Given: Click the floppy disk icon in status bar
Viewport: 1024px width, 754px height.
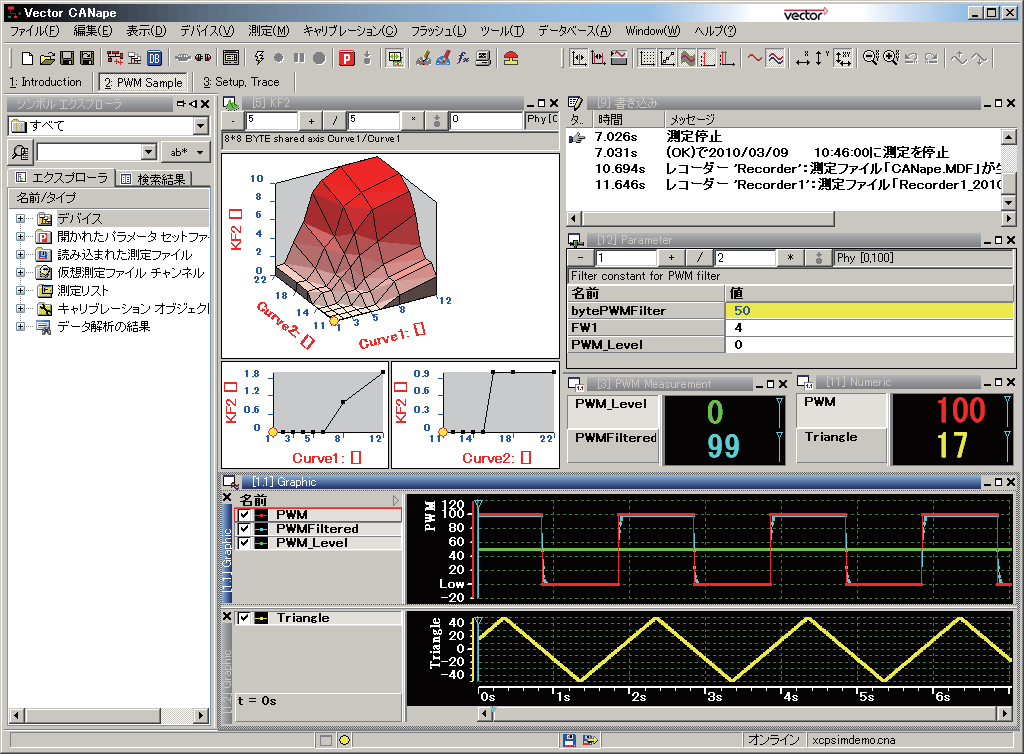Looking at the screenshot, I should click(568, 740).
